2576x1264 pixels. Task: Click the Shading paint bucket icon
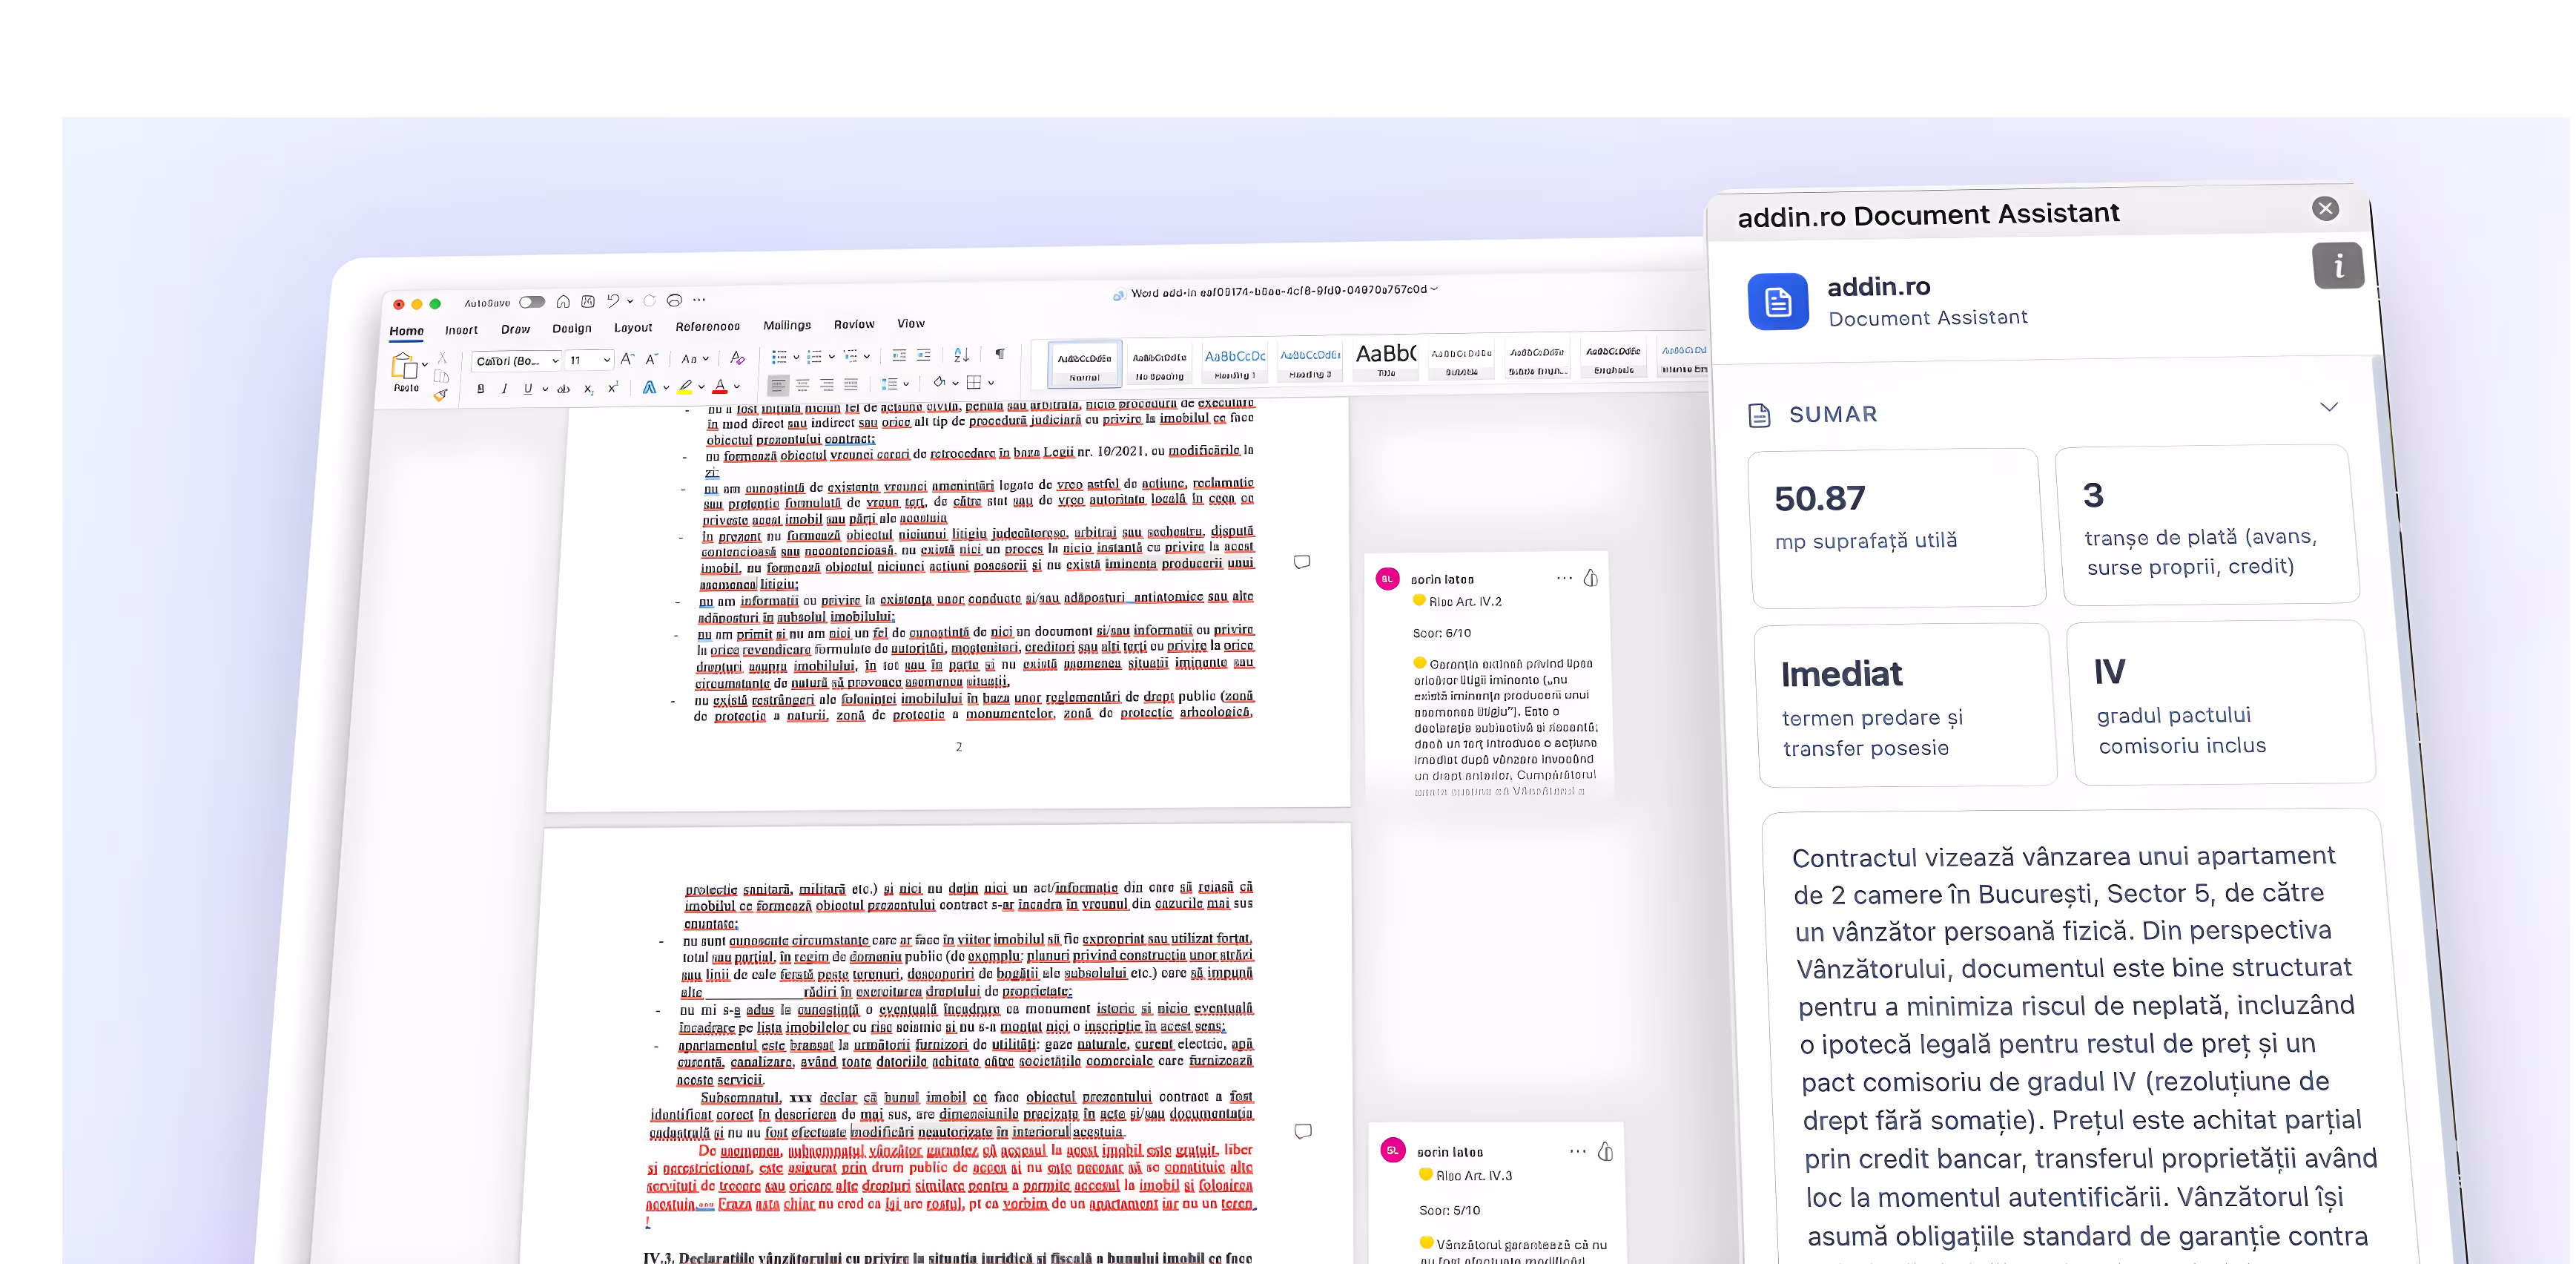click(x=939, y=383)
